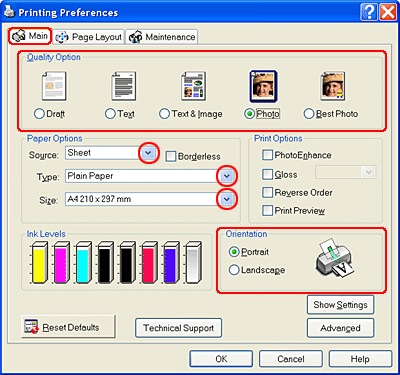Click the Show Settings button
This screenshot has height=375, width=400.
pos(340,305)
